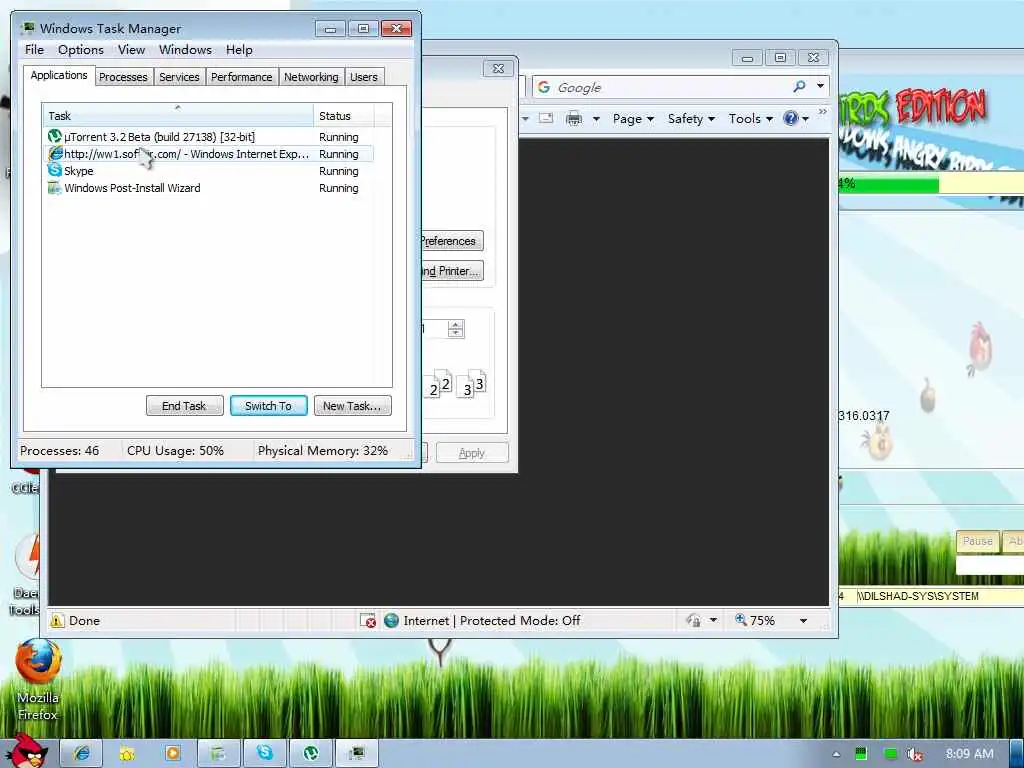Image resolution: width=1024 pixels, height=768 pixels.
Task: Select the Applications tab
Action: click(59, 75)
